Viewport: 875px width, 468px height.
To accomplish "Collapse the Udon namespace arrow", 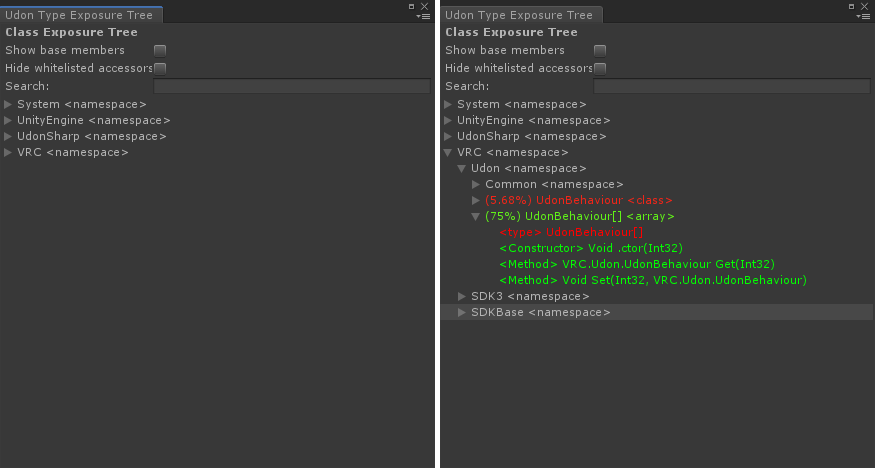I will click(462, 168).
